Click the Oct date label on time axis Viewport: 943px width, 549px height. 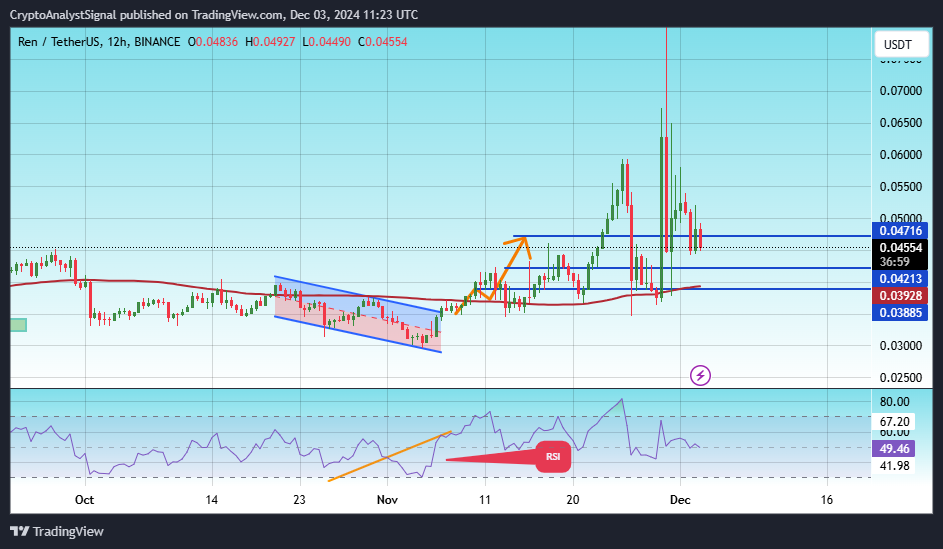(x=84, y=500)
